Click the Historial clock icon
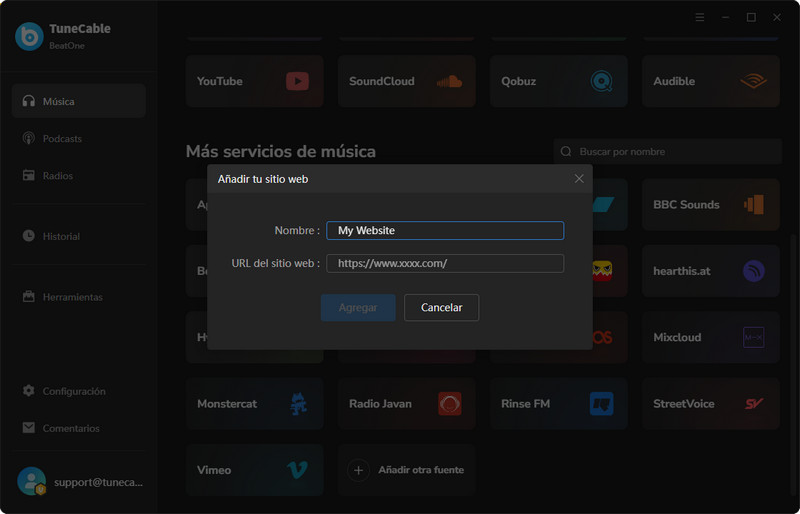Viewport: 800px width, 514px height. pyautogui.click(x=29, y=236)
